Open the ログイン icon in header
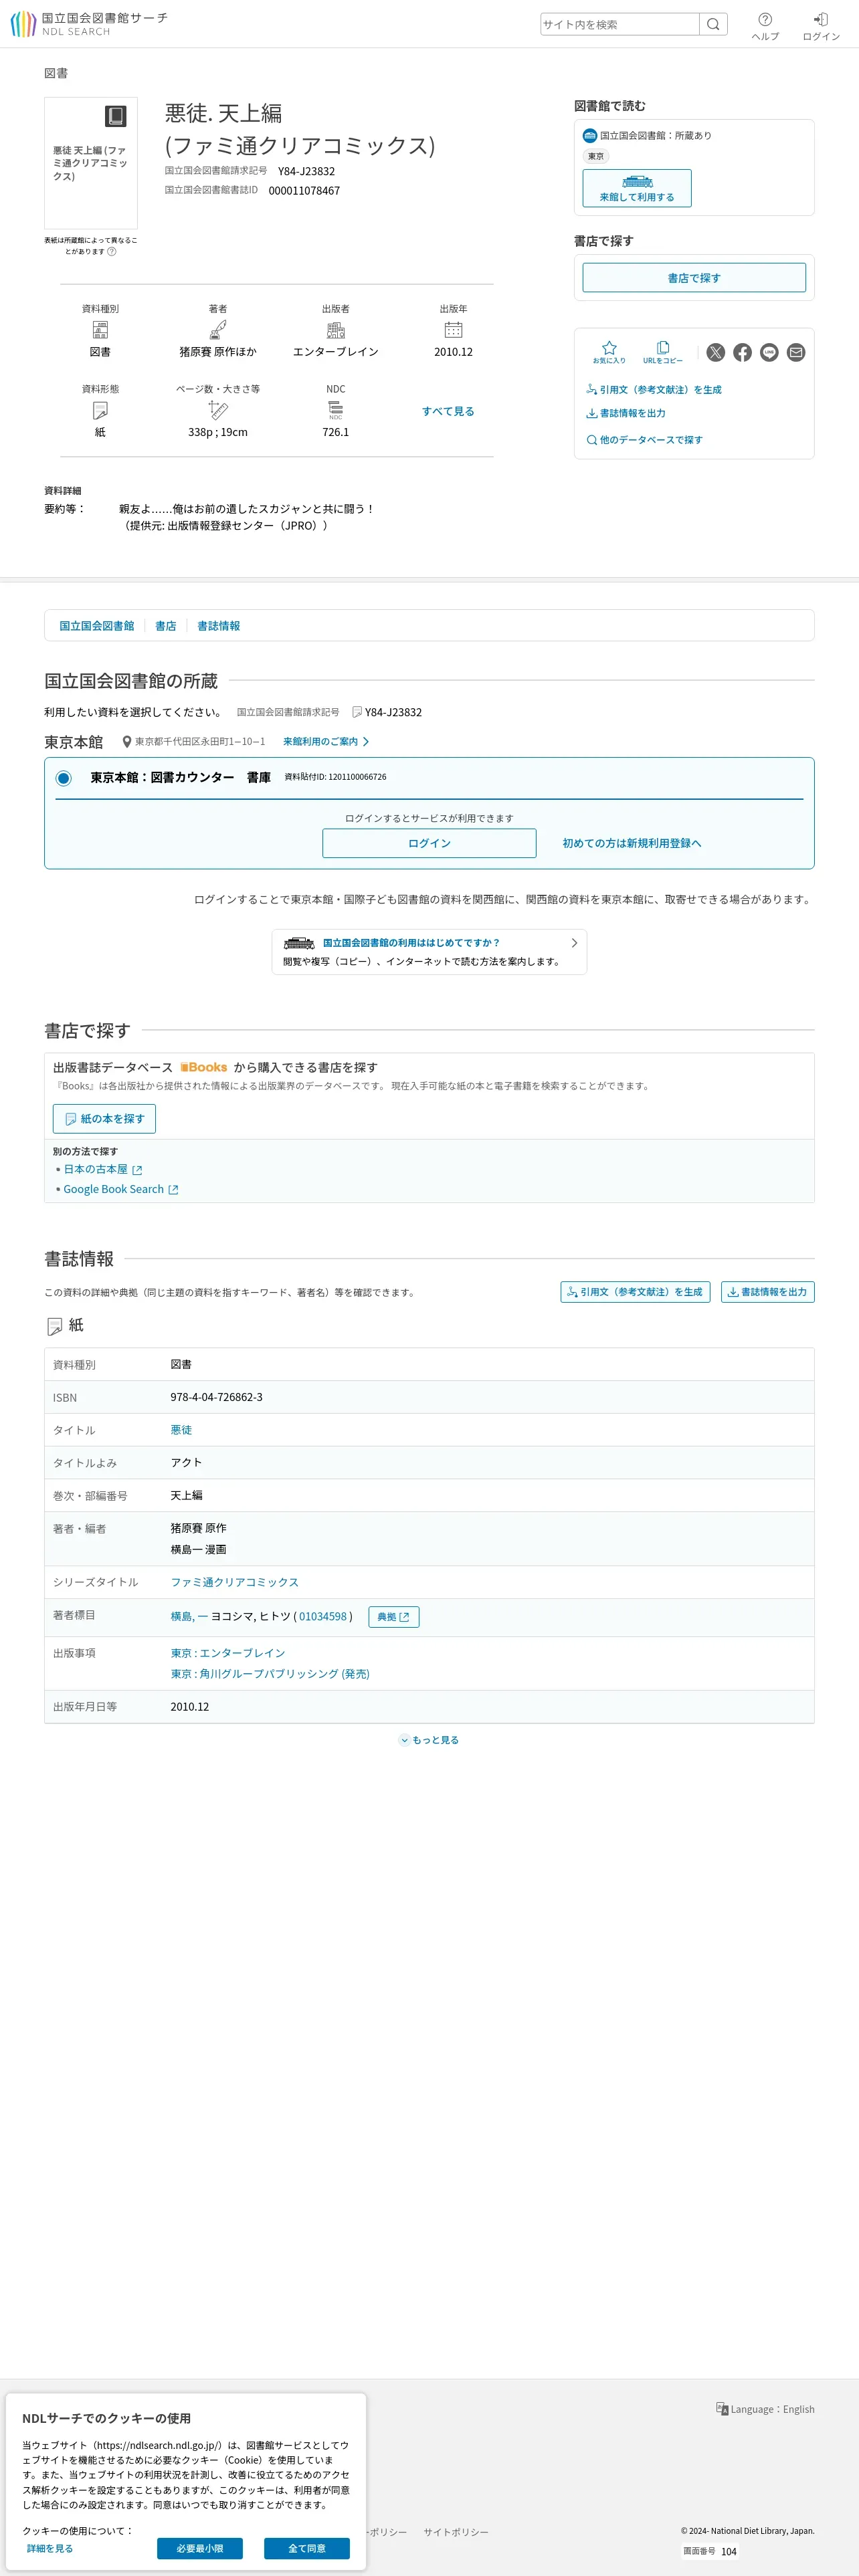 (821, 26)
